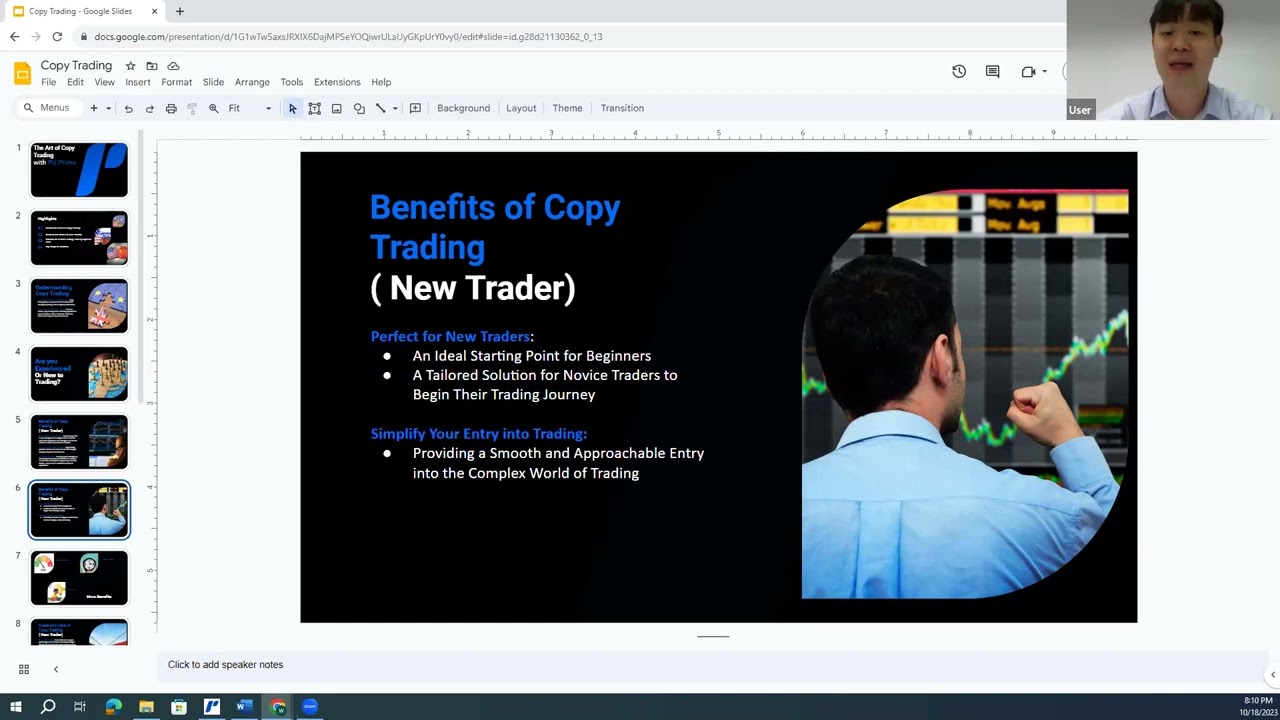Reload the browser page
1280x720 pixels.
click(57, 37)
